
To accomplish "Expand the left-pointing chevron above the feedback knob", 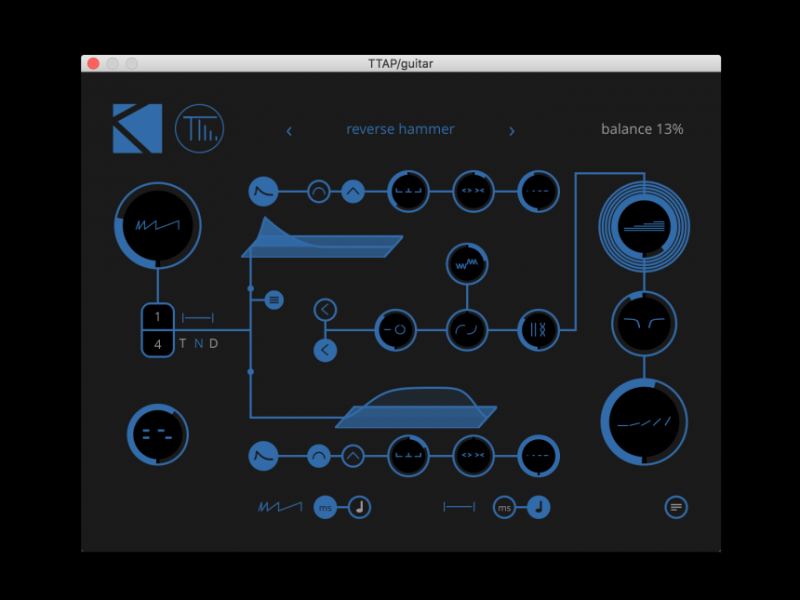I will coord(325,309).
